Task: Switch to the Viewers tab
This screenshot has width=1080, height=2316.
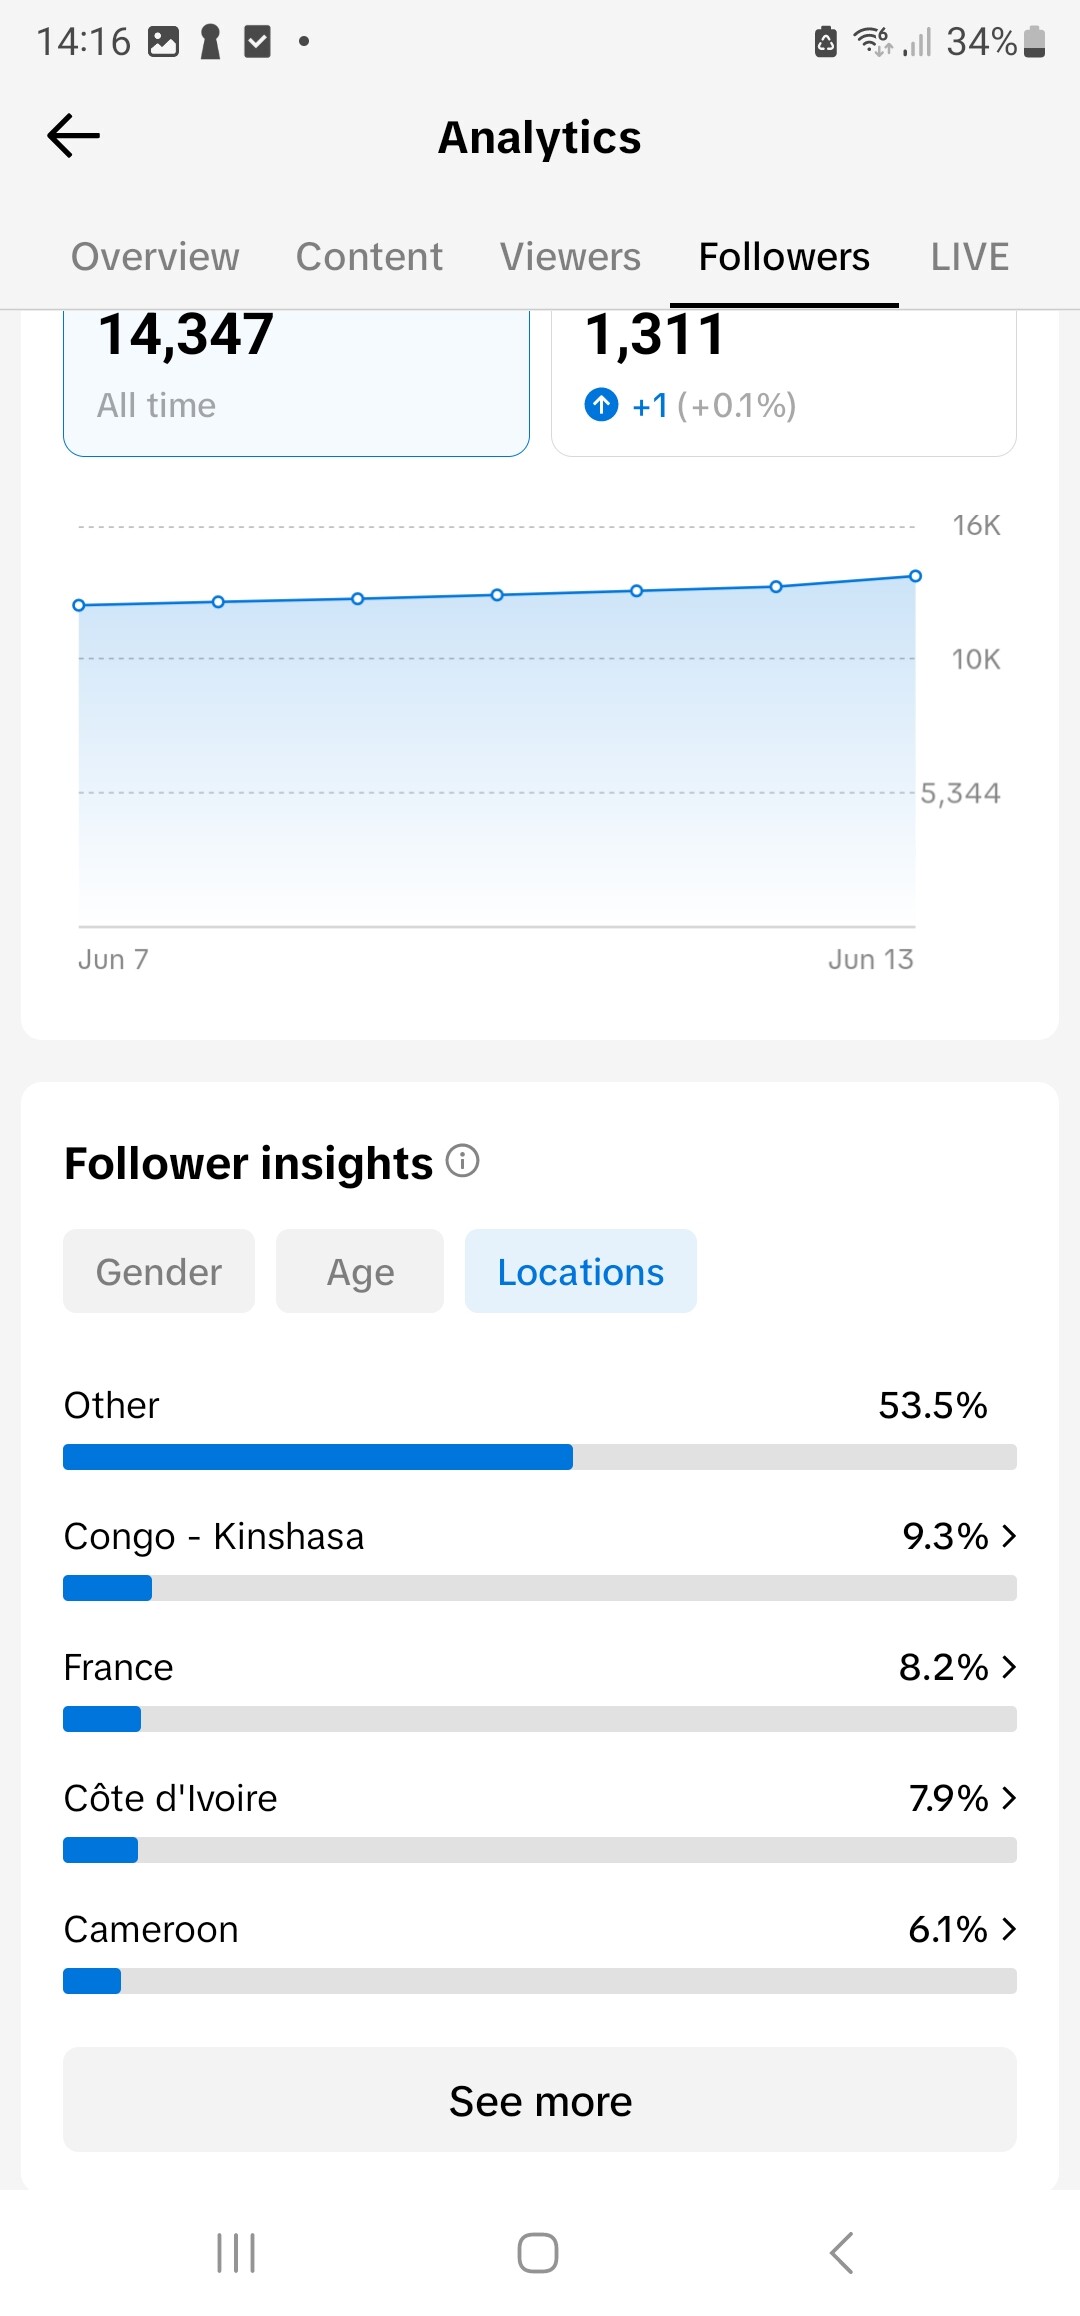Action: pyautogui.click(x=570, y=257)
